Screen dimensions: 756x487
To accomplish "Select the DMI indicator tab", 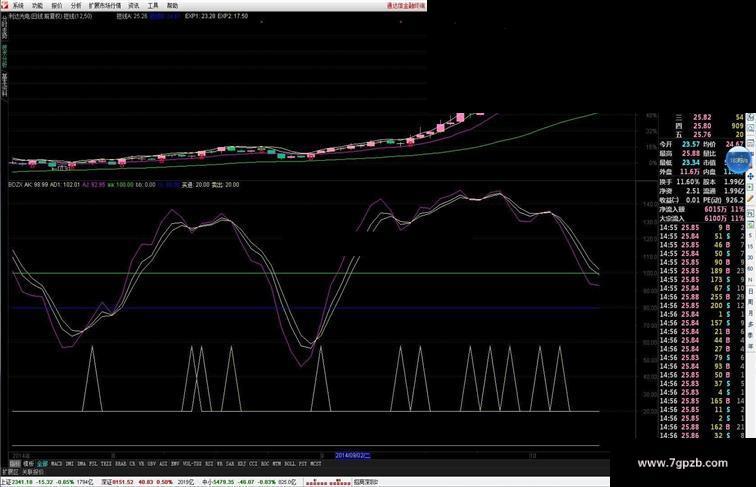I will point(69,464).
